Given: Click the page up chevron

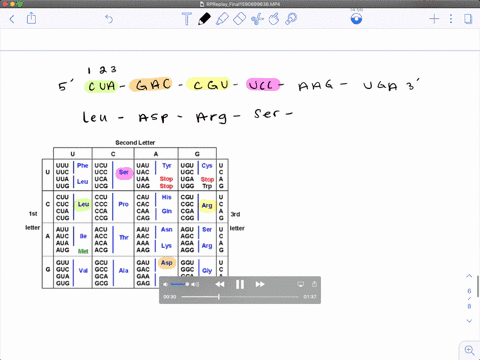Looking at the screenshot, I should [469, 276].
